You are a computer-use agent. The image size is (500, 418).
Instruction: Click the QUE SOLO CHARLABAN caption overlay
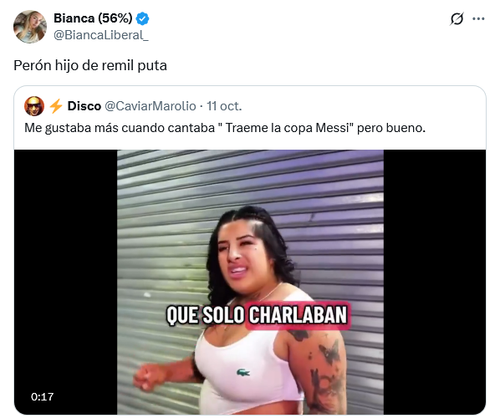(x=257, y=315)
